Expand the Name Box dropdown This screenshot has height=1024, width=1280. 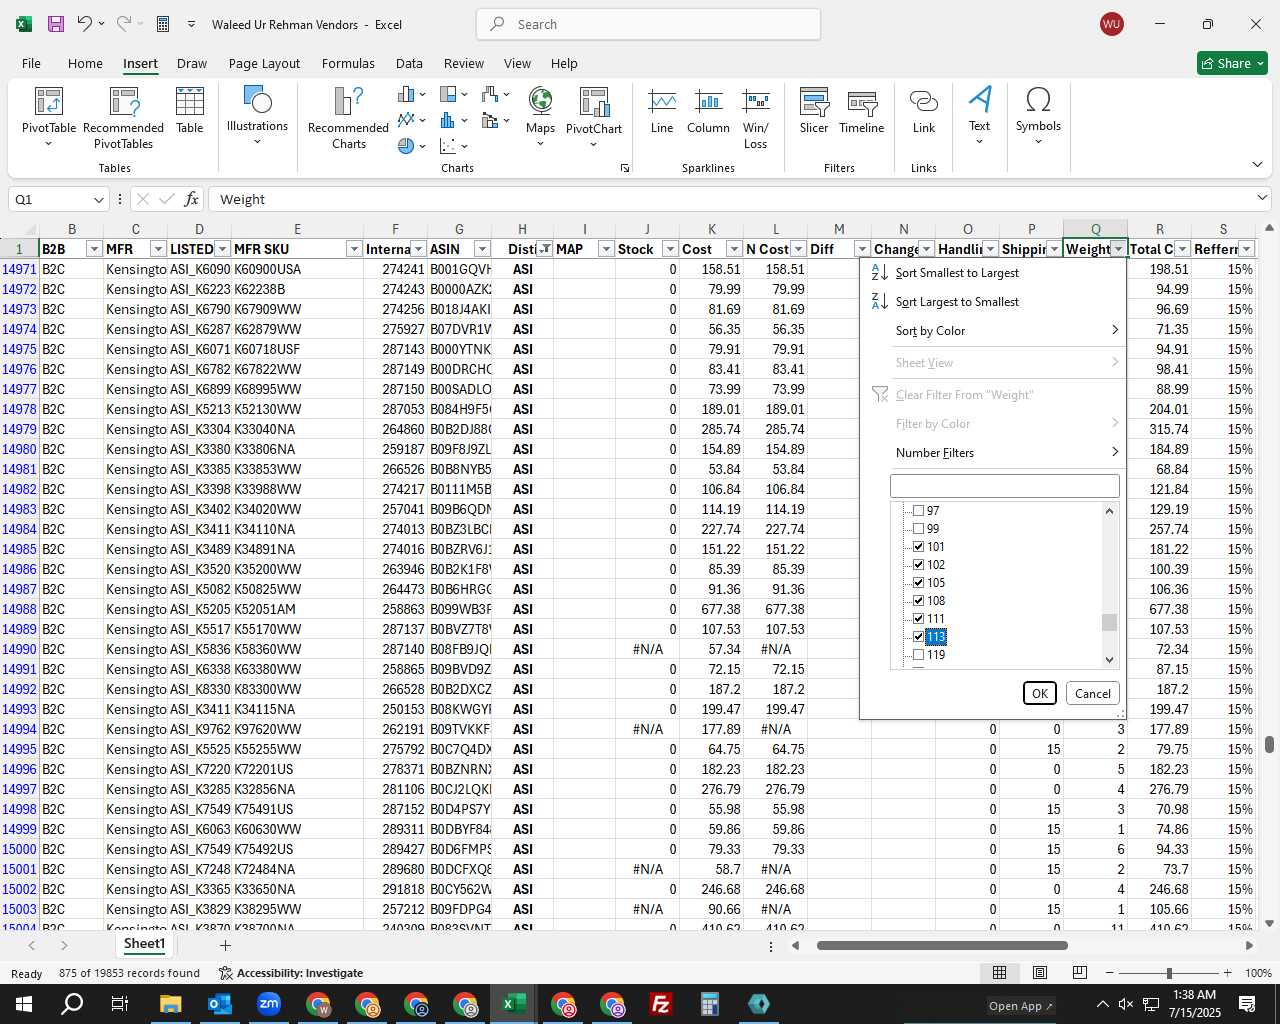pyautogui.click(x=98, y=200)
